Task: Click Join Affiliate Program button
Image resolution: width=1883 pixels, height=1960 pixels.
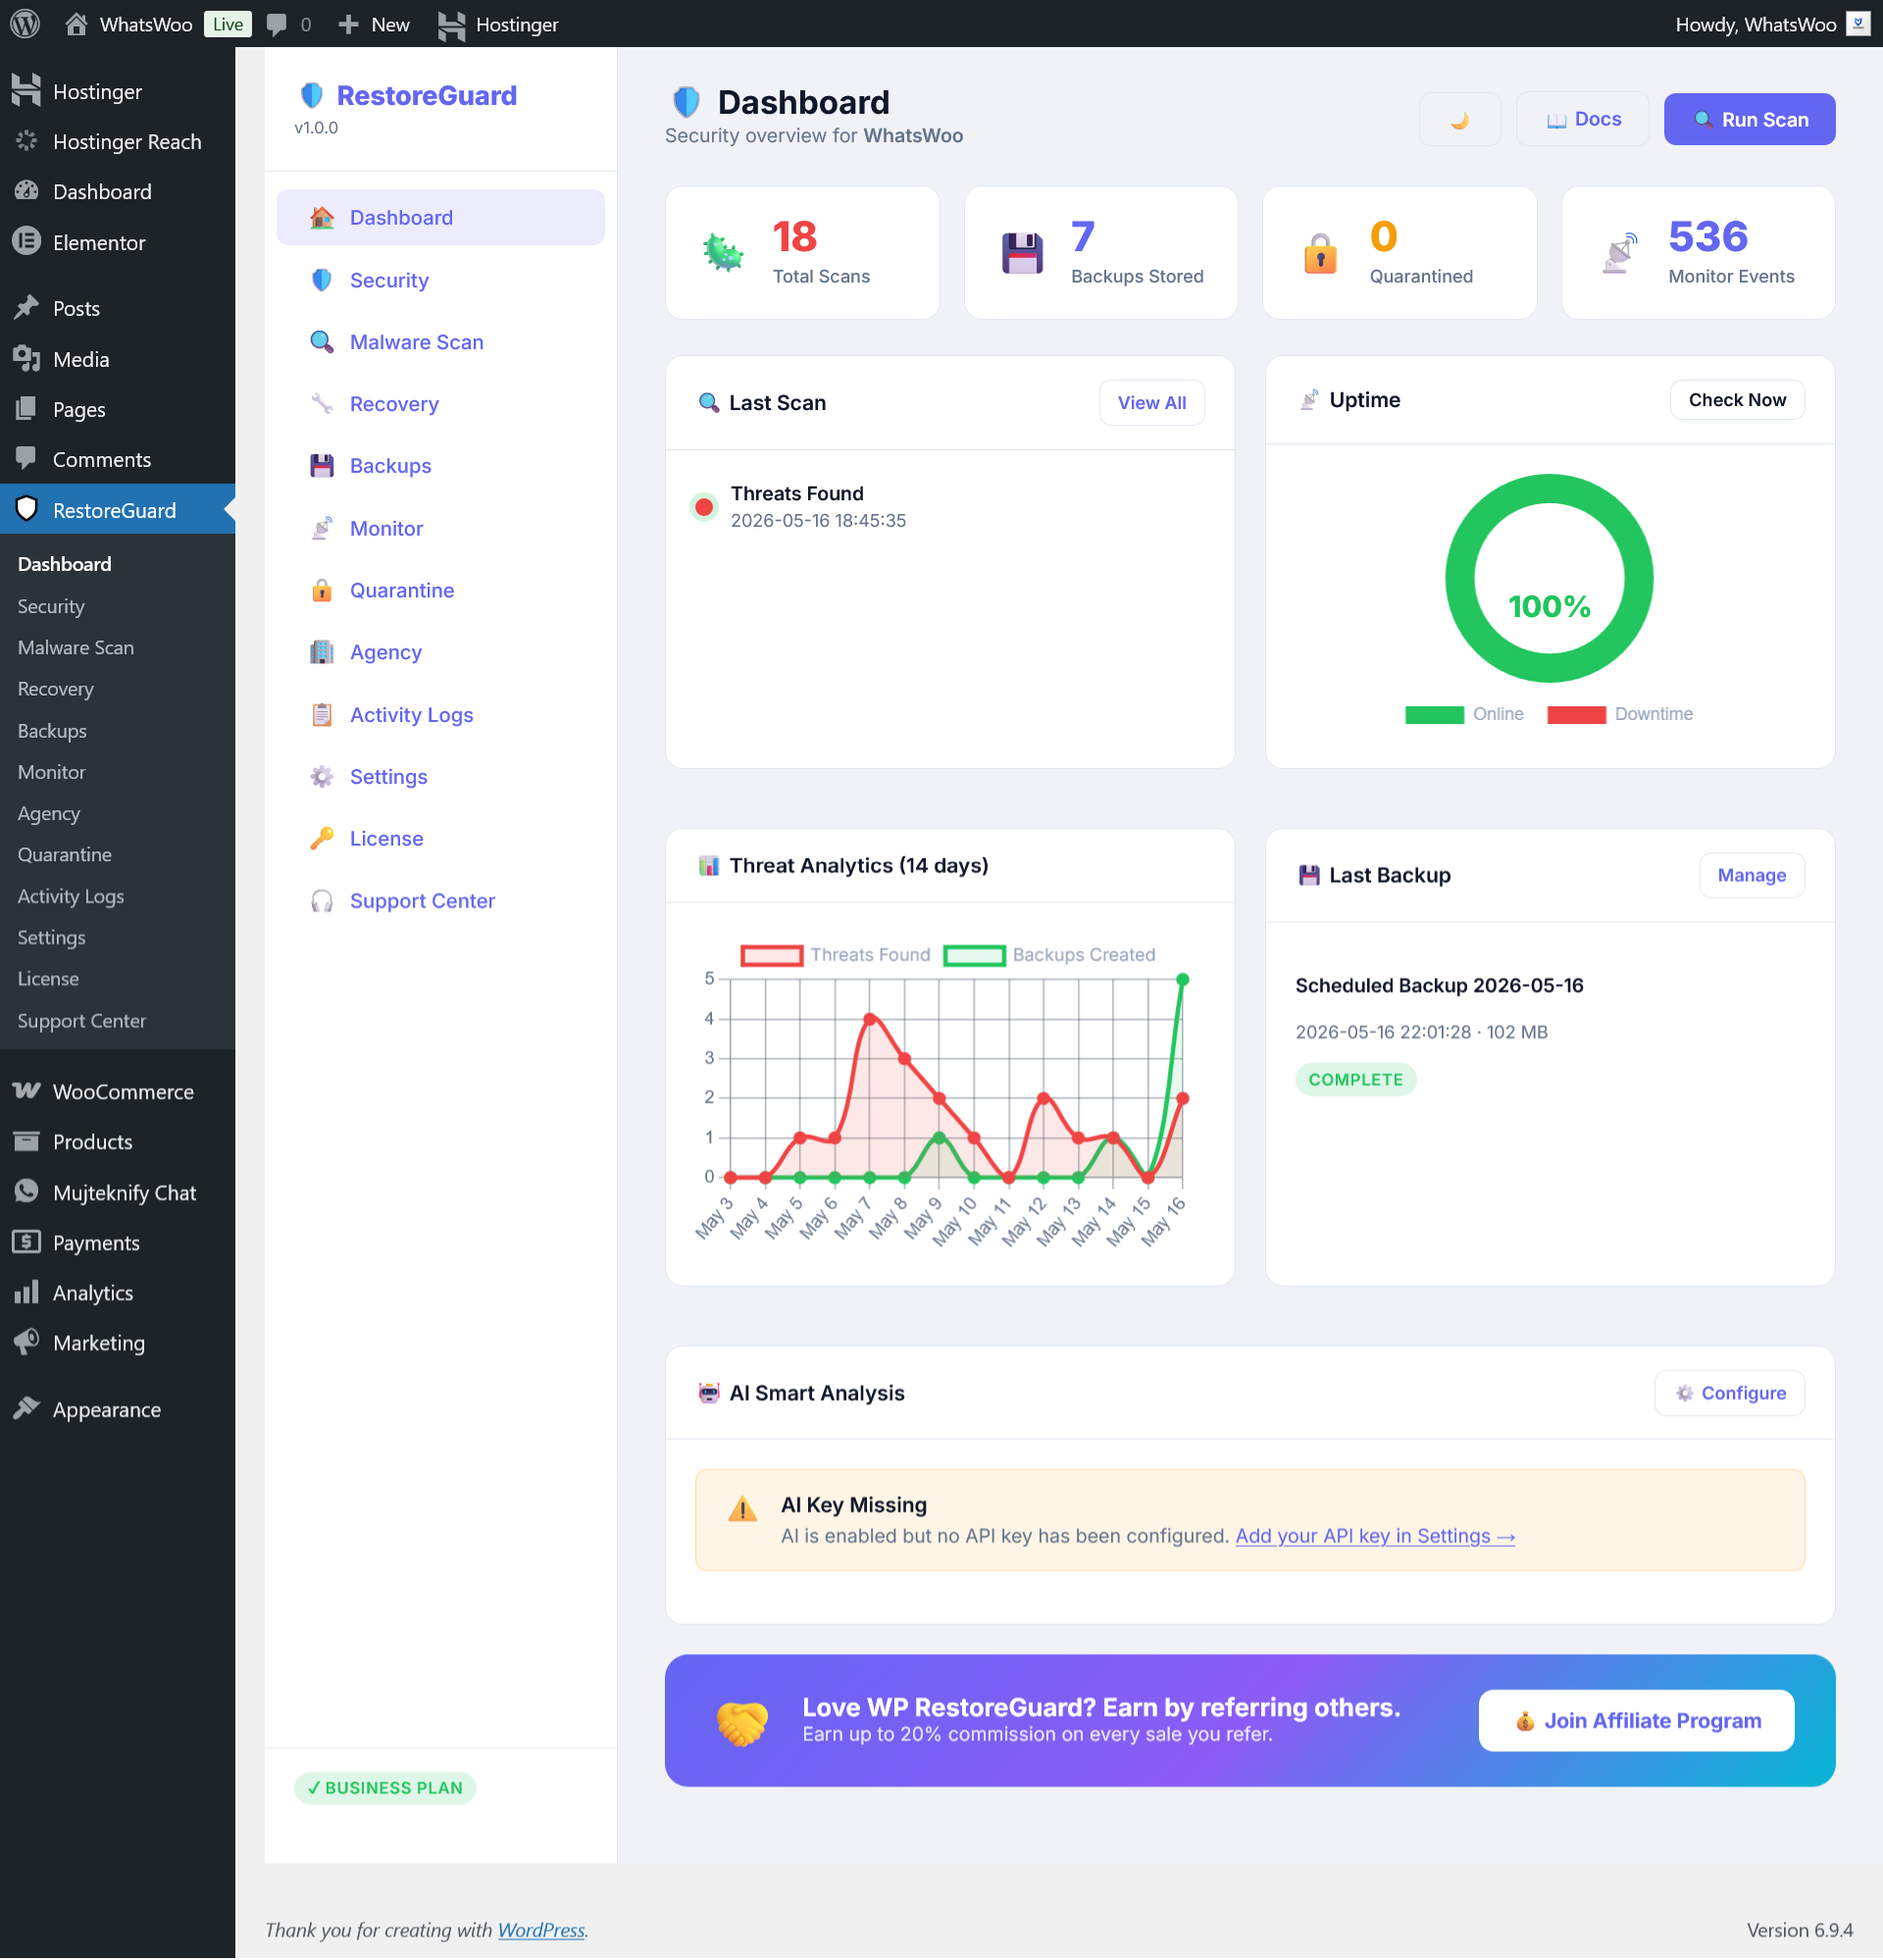Action: (x=1636, y=1720)
